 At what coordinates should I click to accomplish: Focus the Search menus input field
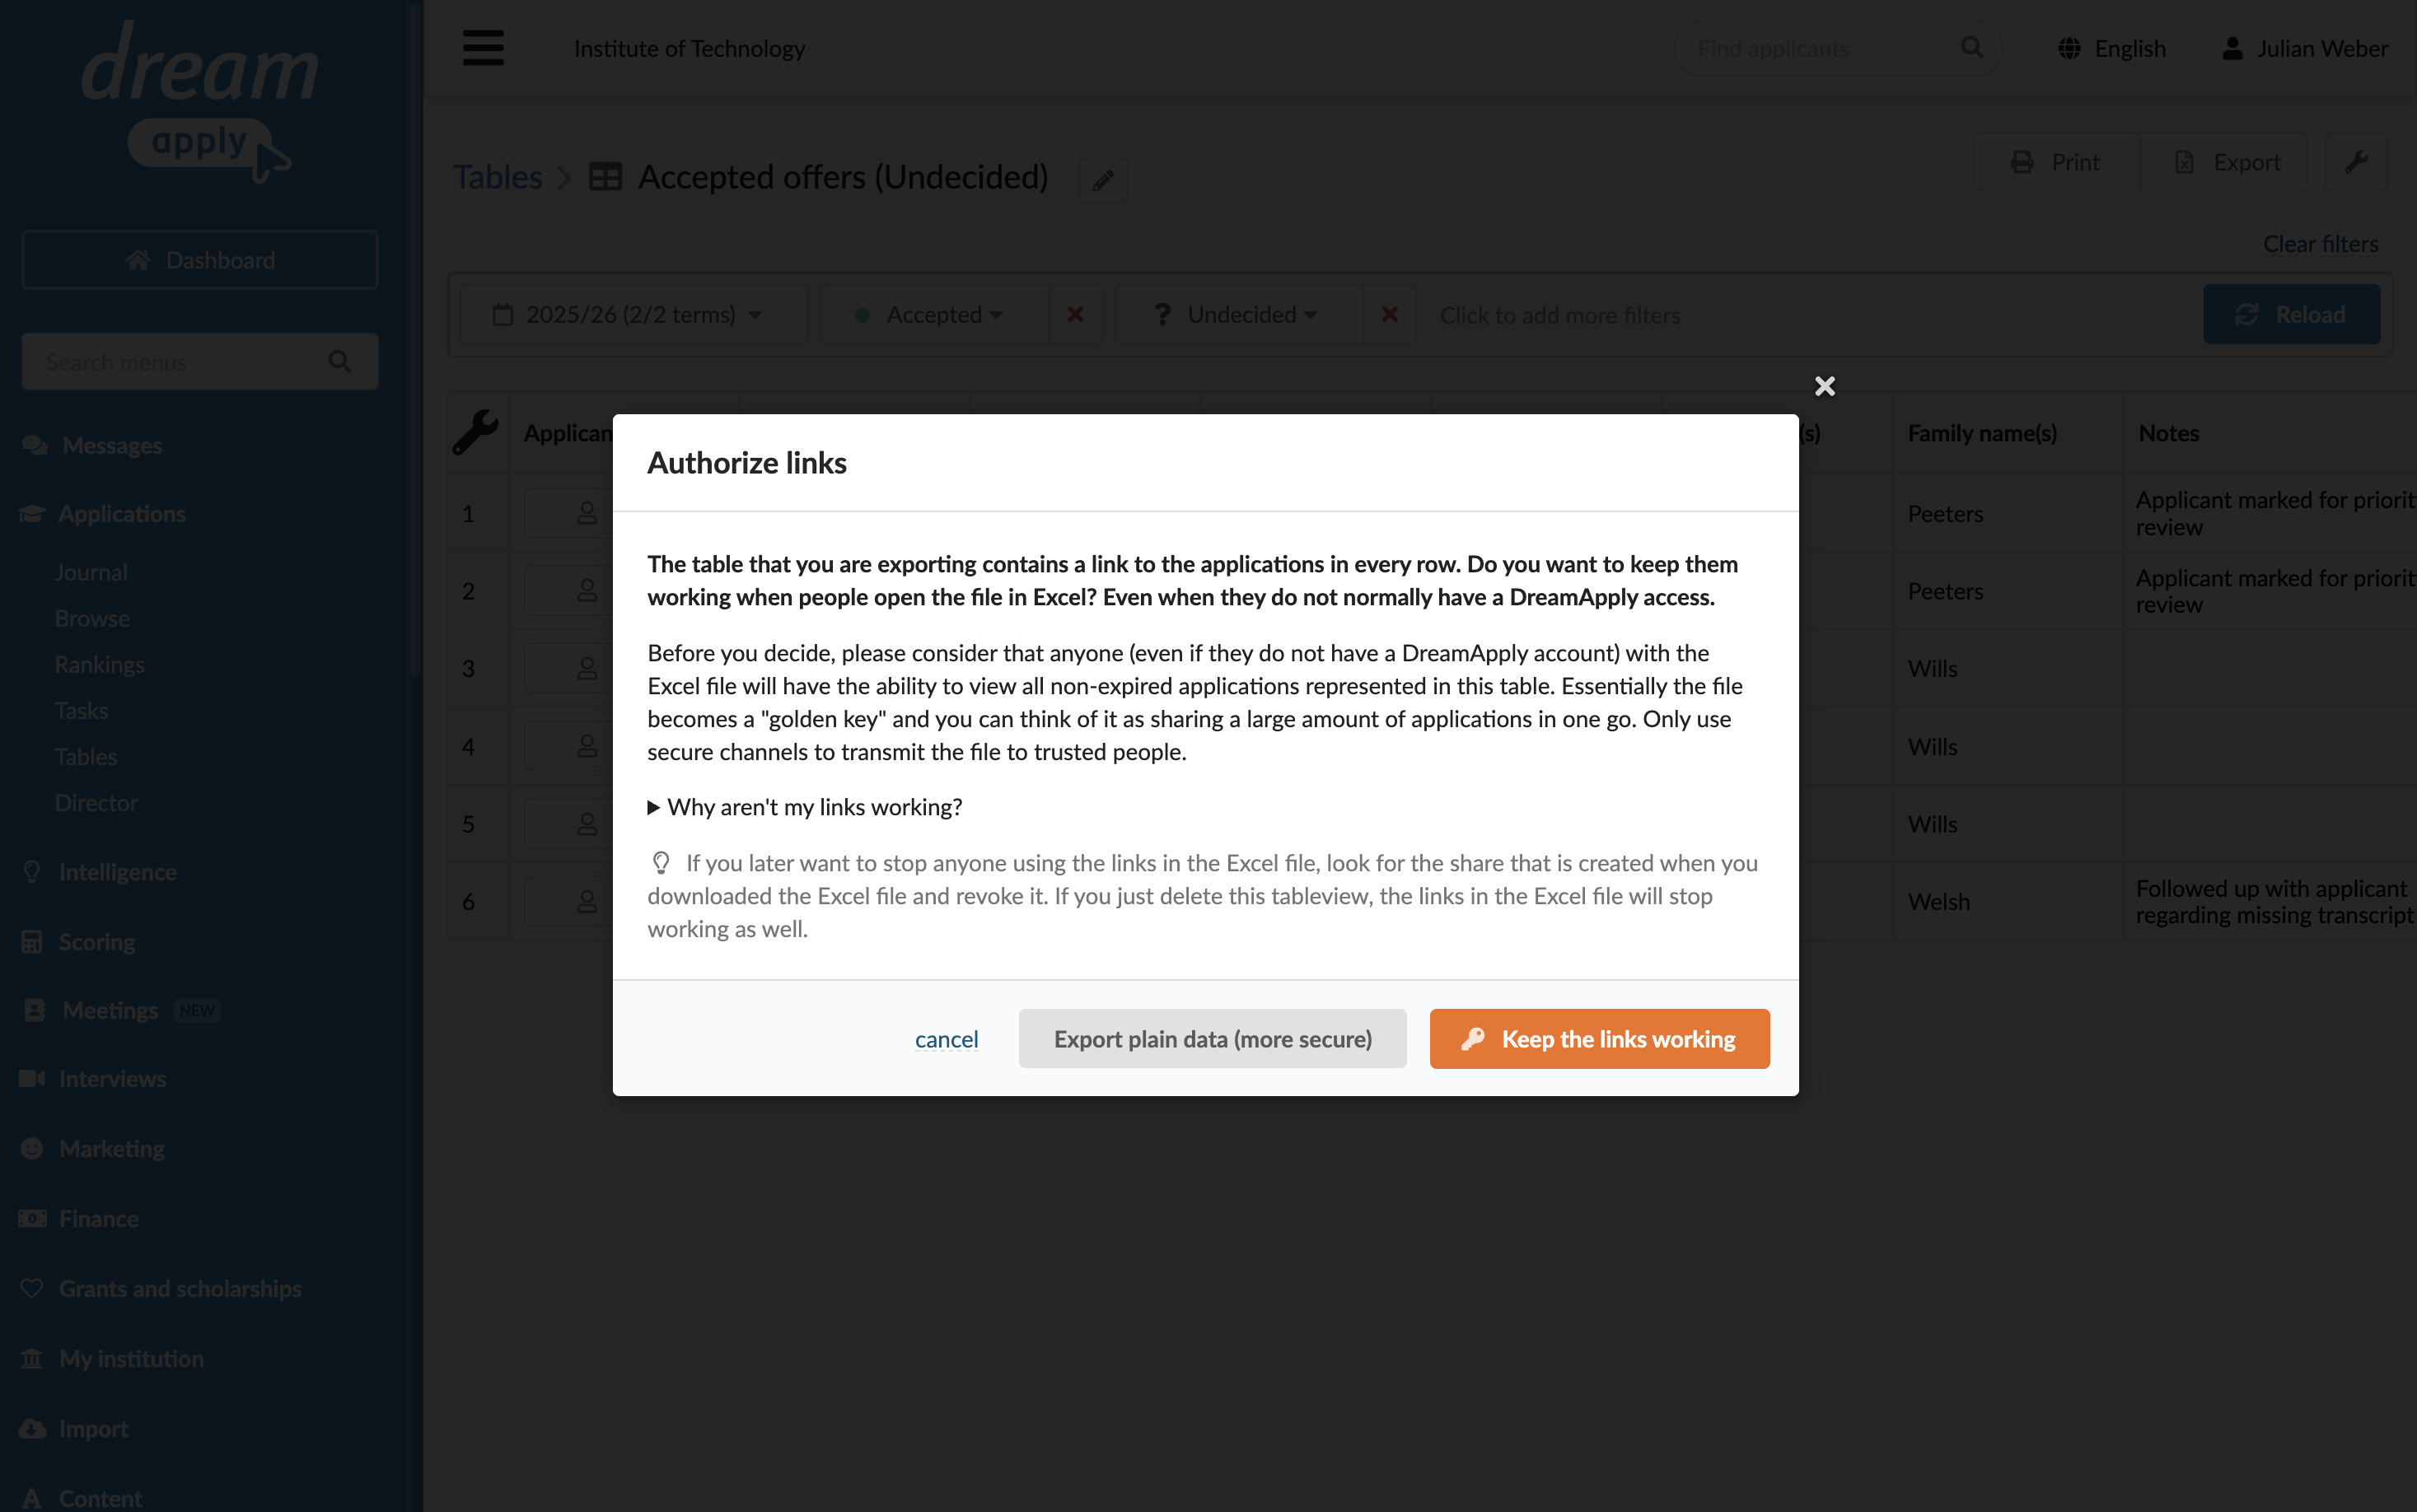tap(200, 361)
